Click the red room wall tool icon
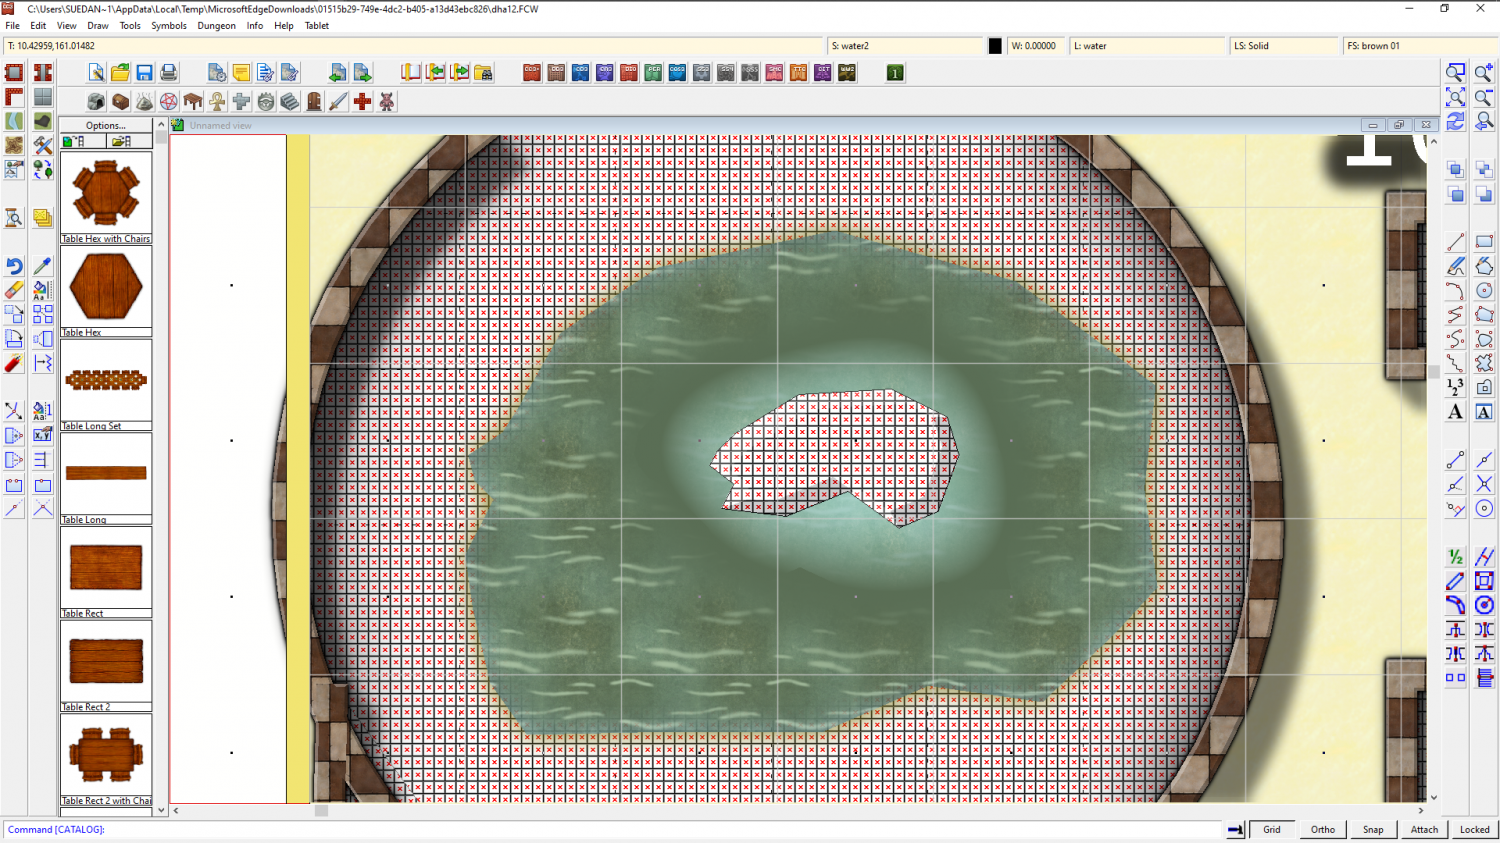Image resolution: width=1500 pixels, height=843 pixels. [14, 72]
